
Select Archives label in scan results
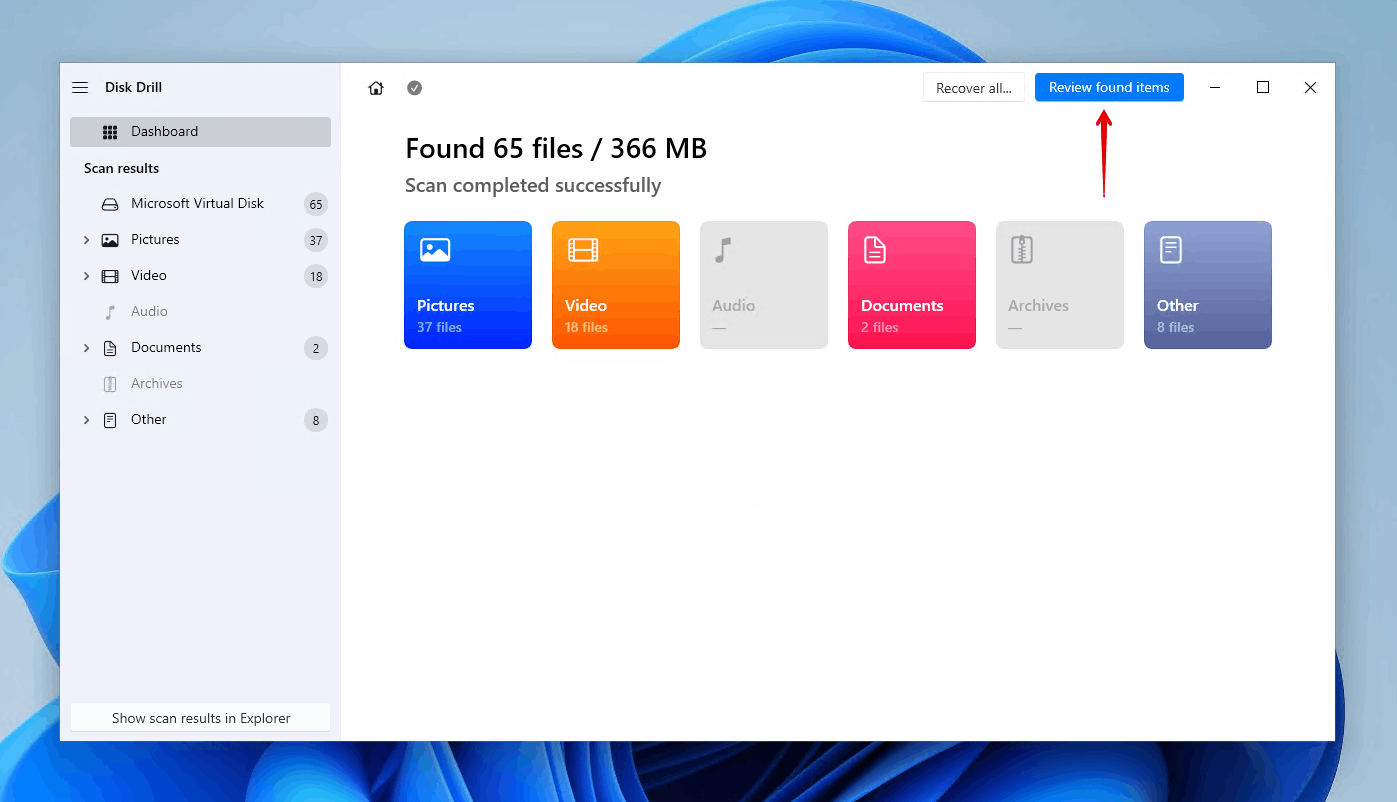coord(157,383)
